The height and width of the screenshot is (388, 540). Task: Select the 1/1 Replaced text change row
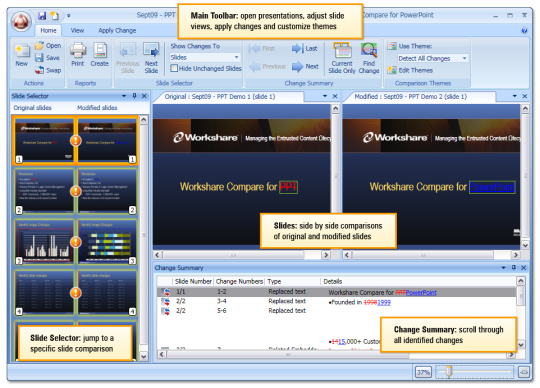336,292
